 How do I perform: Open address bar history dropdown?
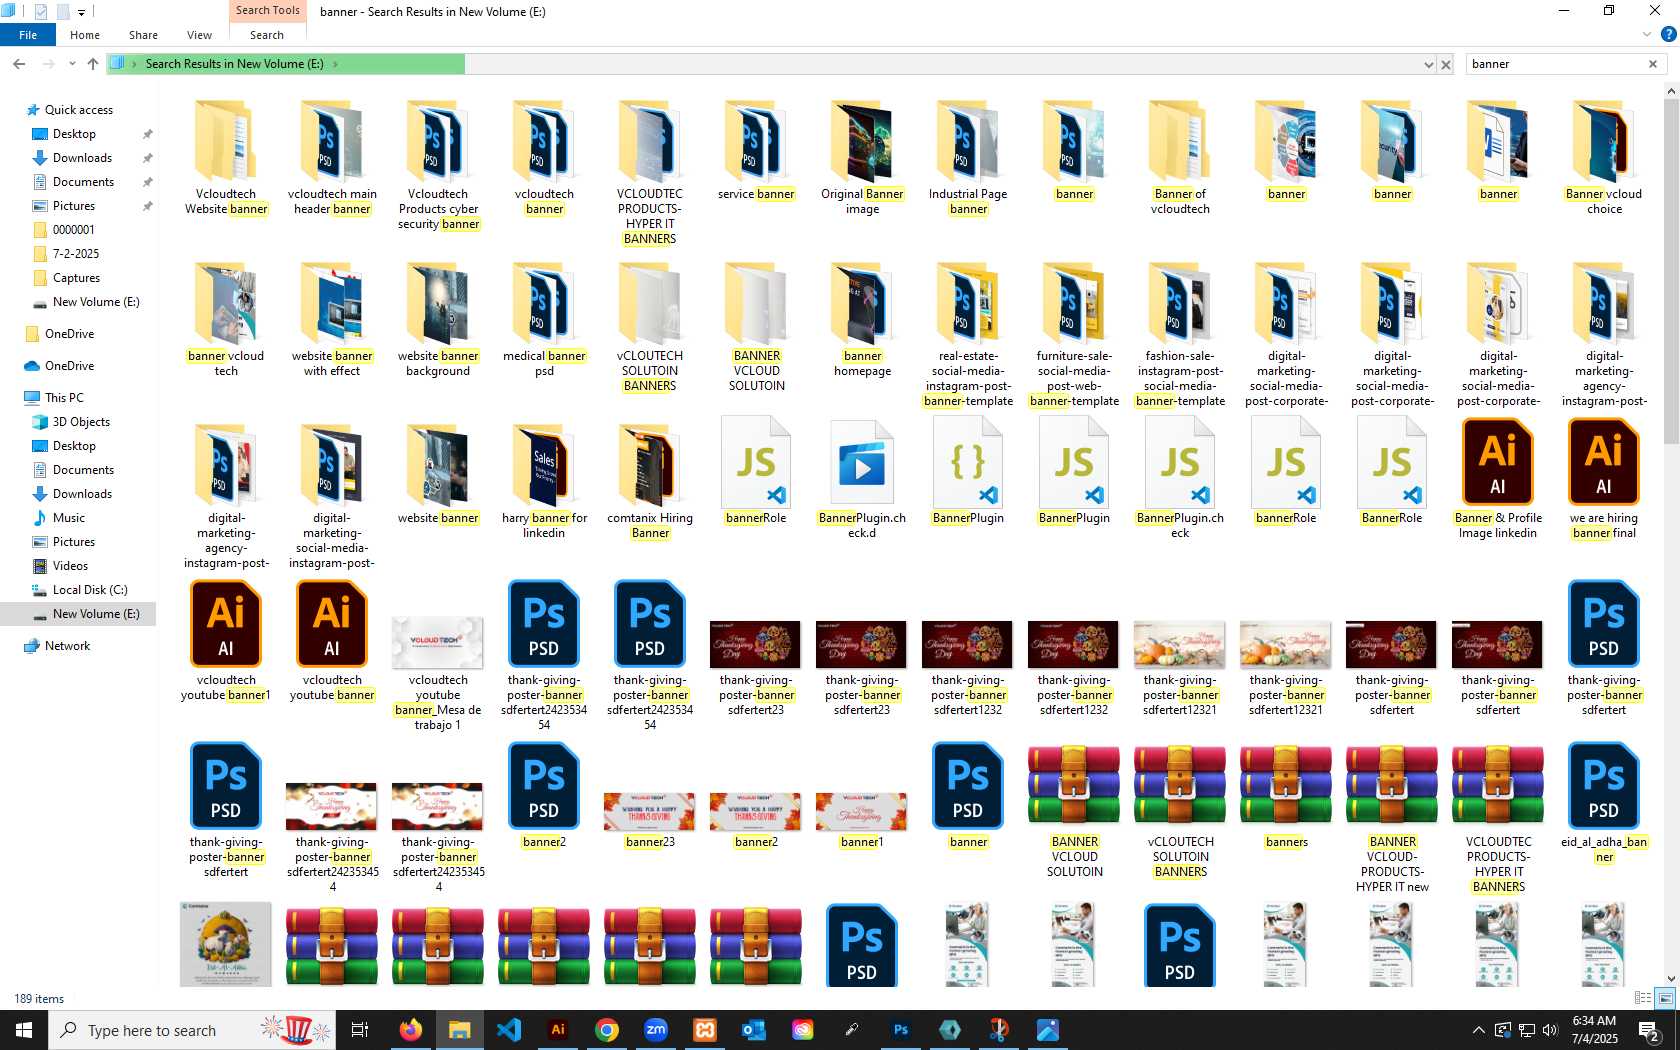click(x=1428, y=64)
